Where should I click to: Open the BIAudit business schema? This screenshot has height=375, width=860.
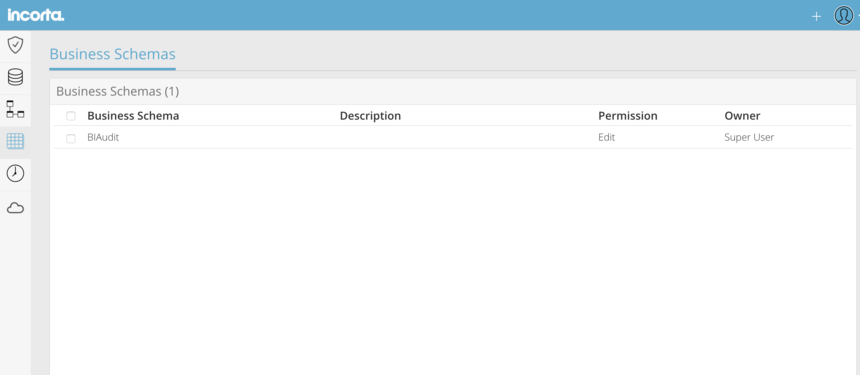click(x=103, y=138)
